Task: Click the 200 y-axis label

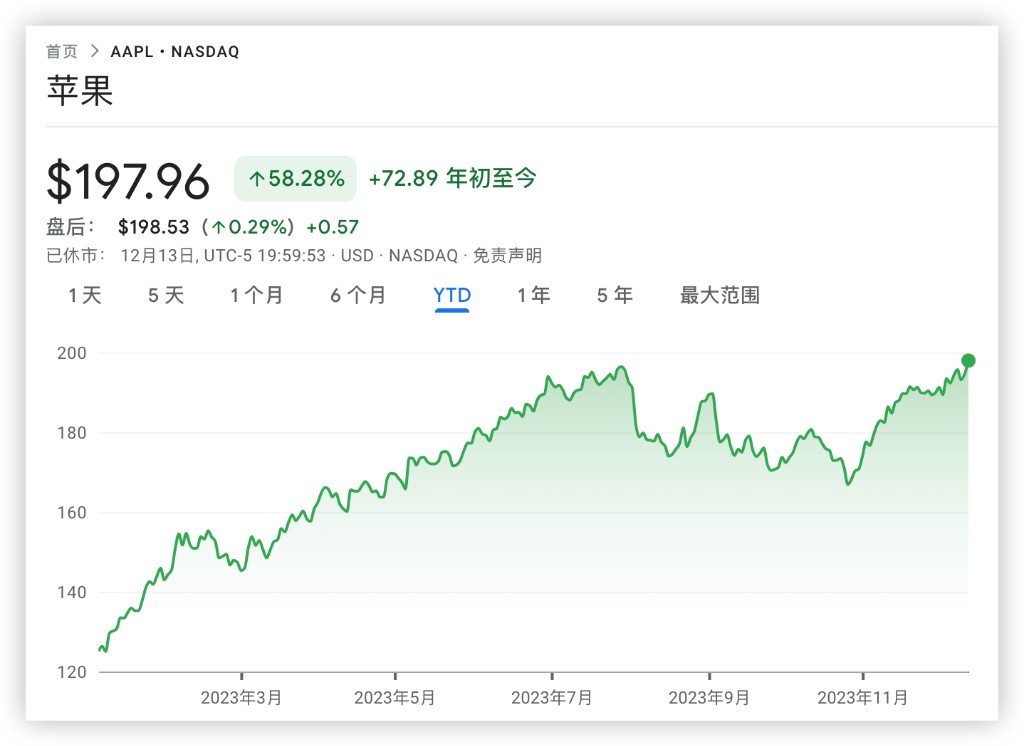Action: coord(72,353)
